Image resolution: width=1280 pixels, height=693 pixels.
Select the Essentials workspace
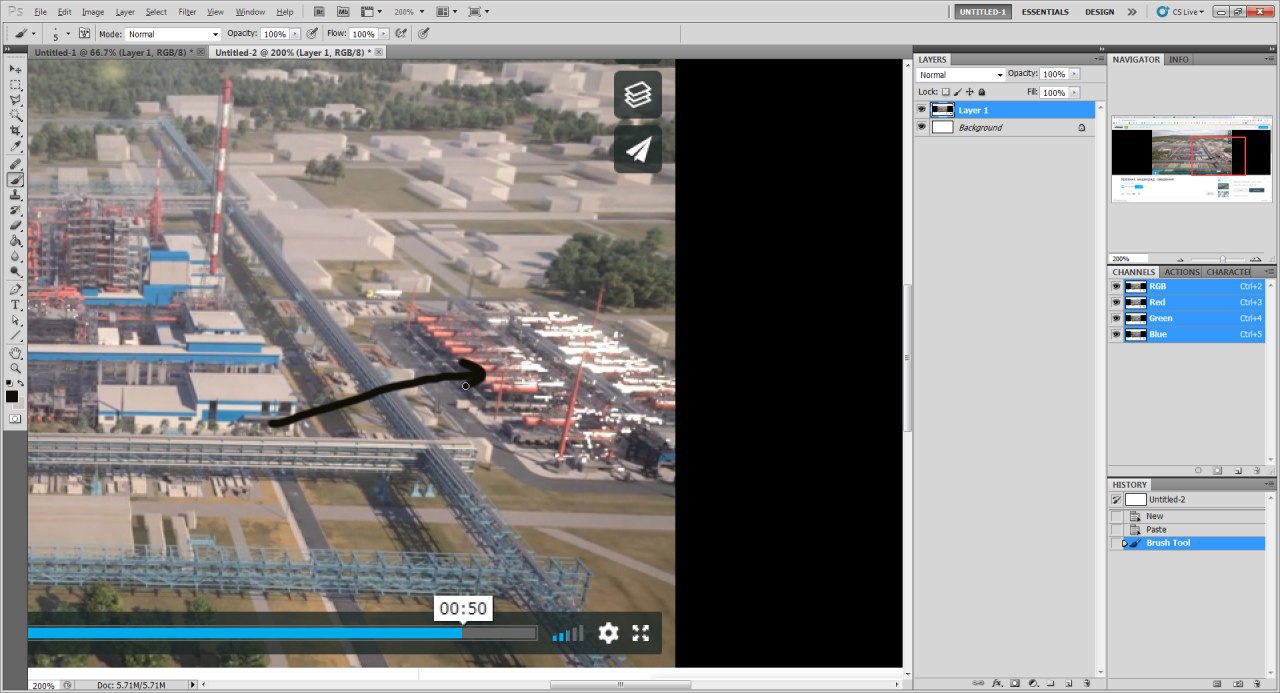coord(1045,12)
